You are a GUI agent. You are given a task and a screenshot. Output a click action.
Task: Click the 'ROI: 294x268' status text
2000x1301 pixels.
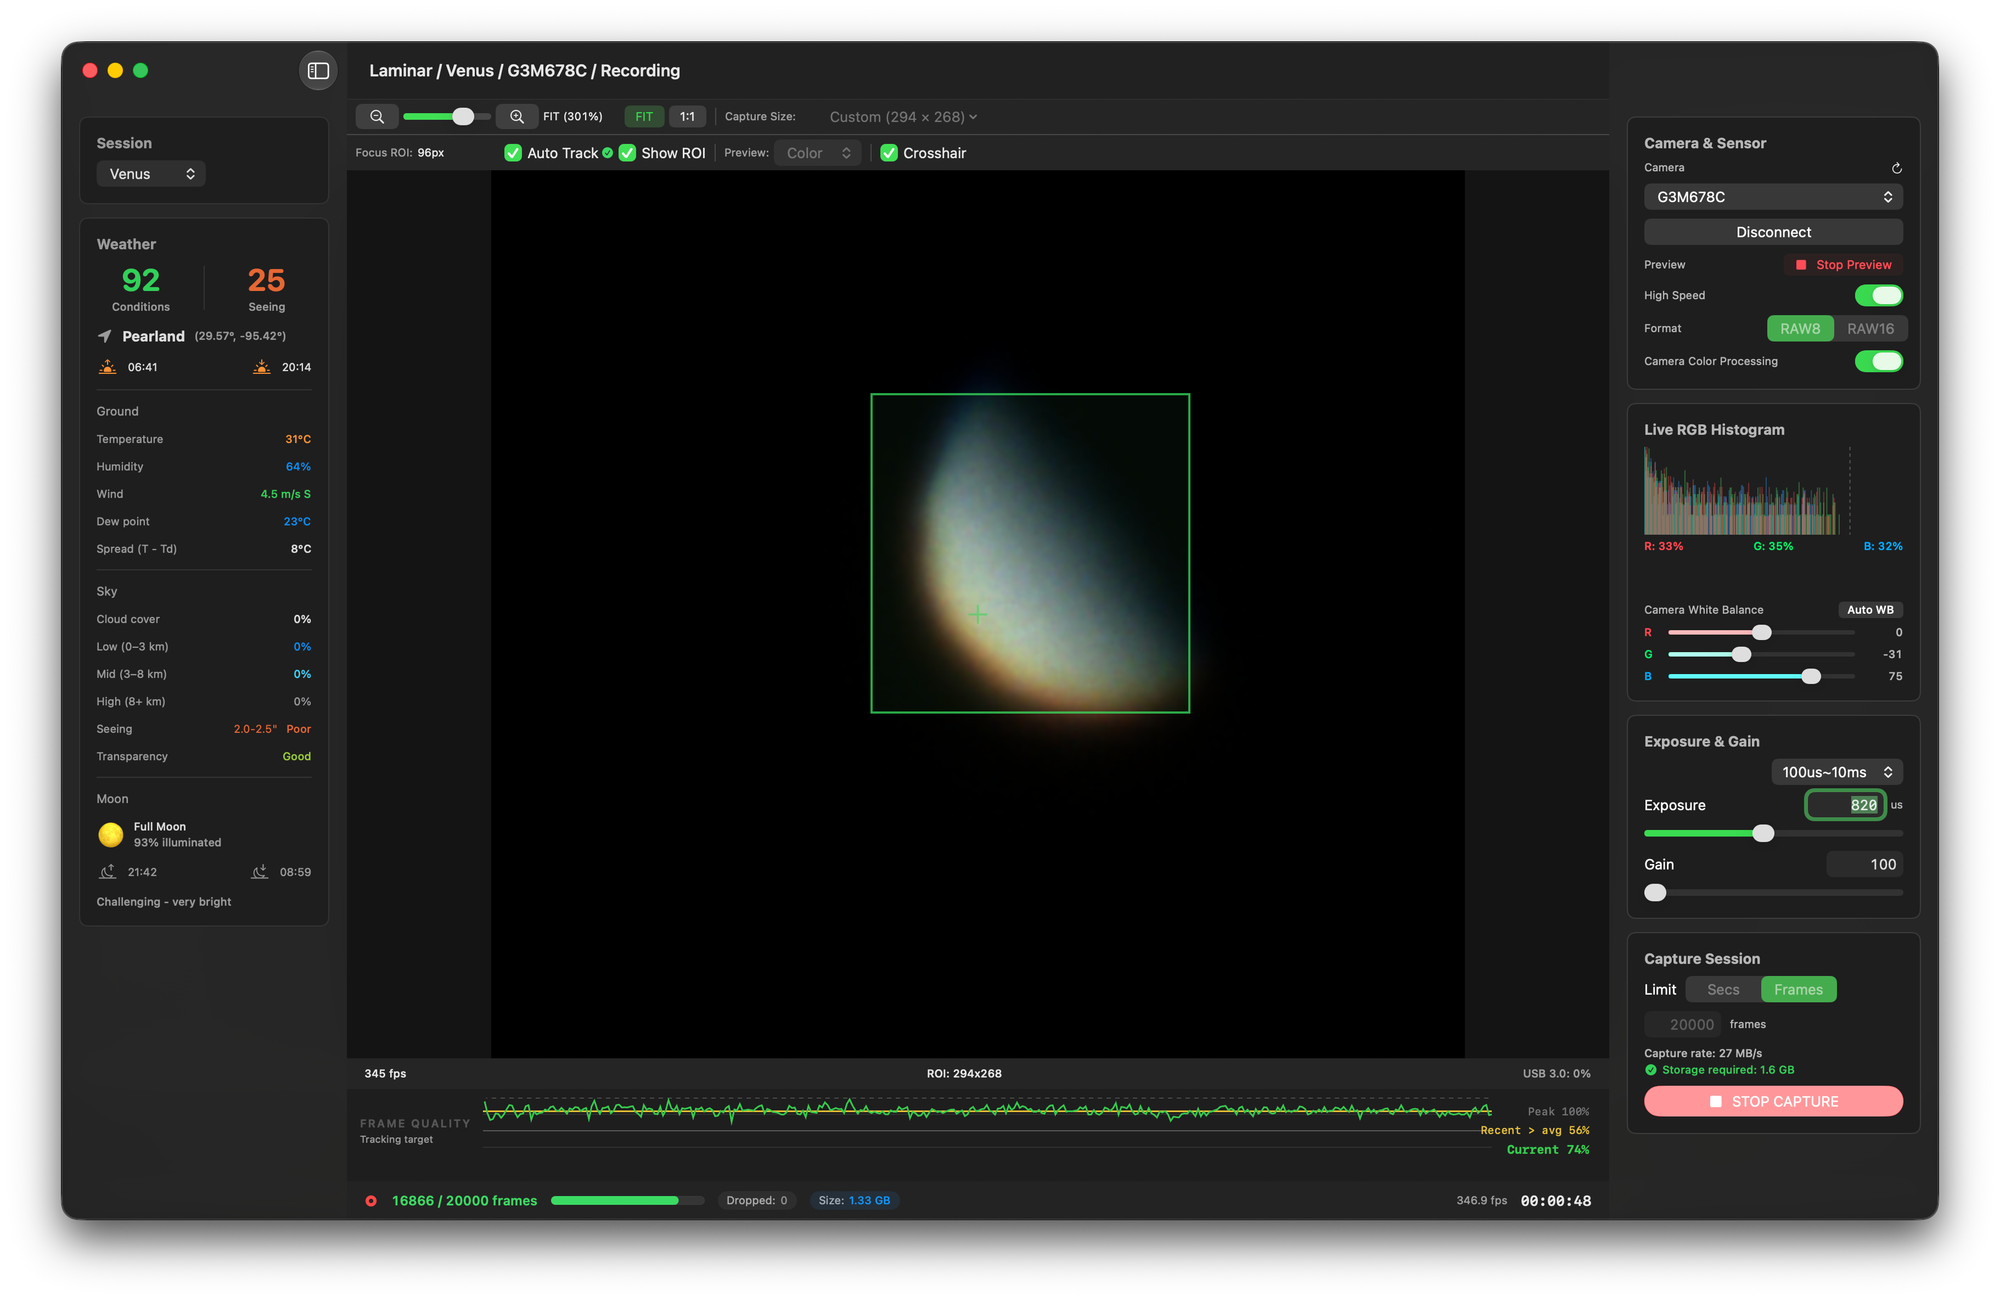tap(964, 1074)
